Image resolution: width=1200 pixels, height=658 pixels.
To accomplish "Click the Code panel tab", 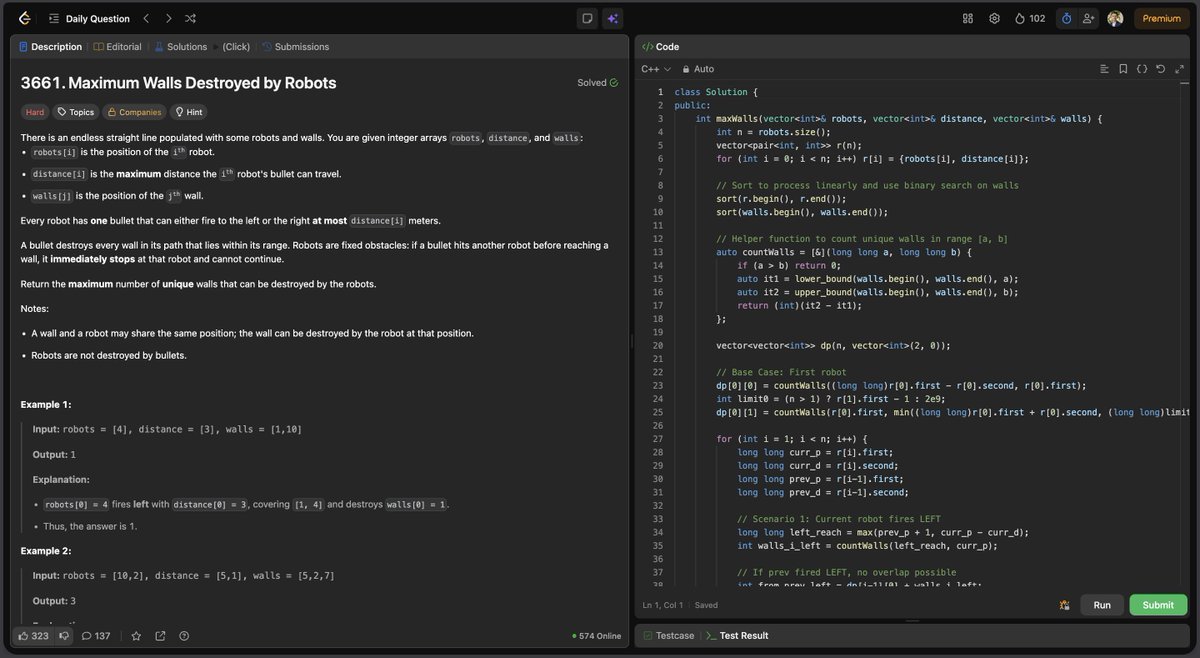I will coord(661,47).
